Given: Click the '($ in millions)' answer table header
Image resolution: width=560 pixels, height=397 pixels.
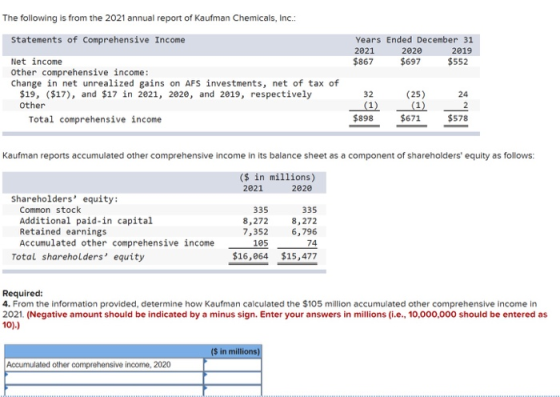Looking at the screenshot, I should click(x=235, y=351).
